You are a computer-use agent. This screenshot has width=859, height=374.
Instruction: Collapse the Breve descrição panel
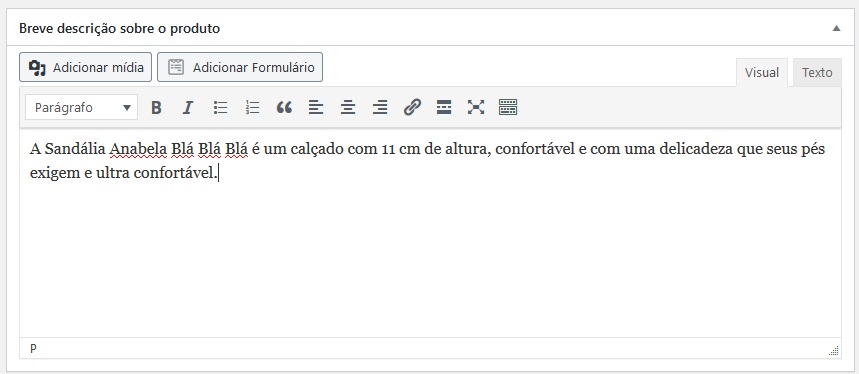click(x=836, y=28)
